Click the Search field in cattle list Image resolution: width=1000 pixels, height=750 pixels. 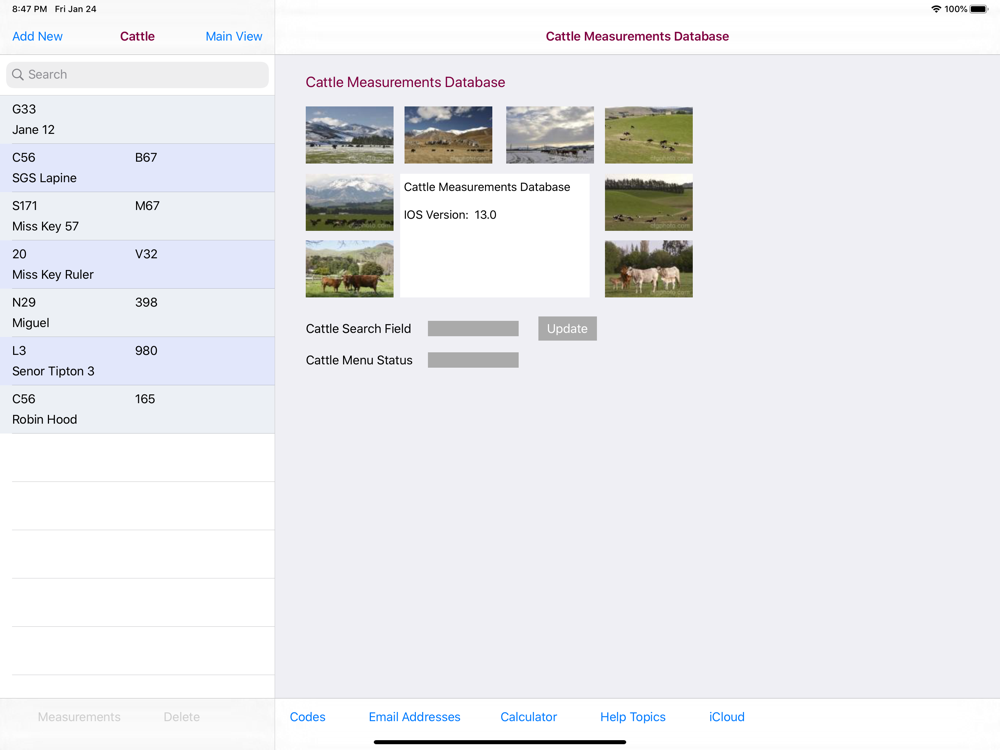pos(137,75)
